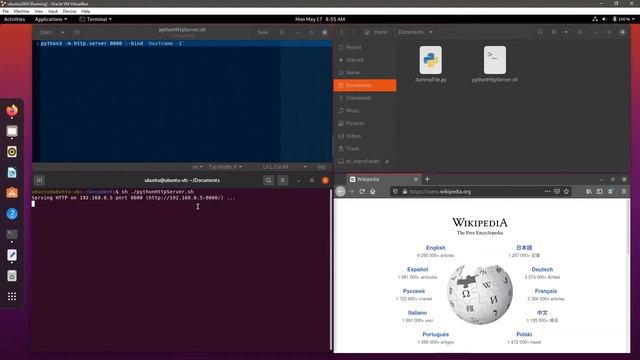Open the gedit cursor position dropdown
This screenshot has width=640, height=360.
pyautogui.click(x=284, y=167)
